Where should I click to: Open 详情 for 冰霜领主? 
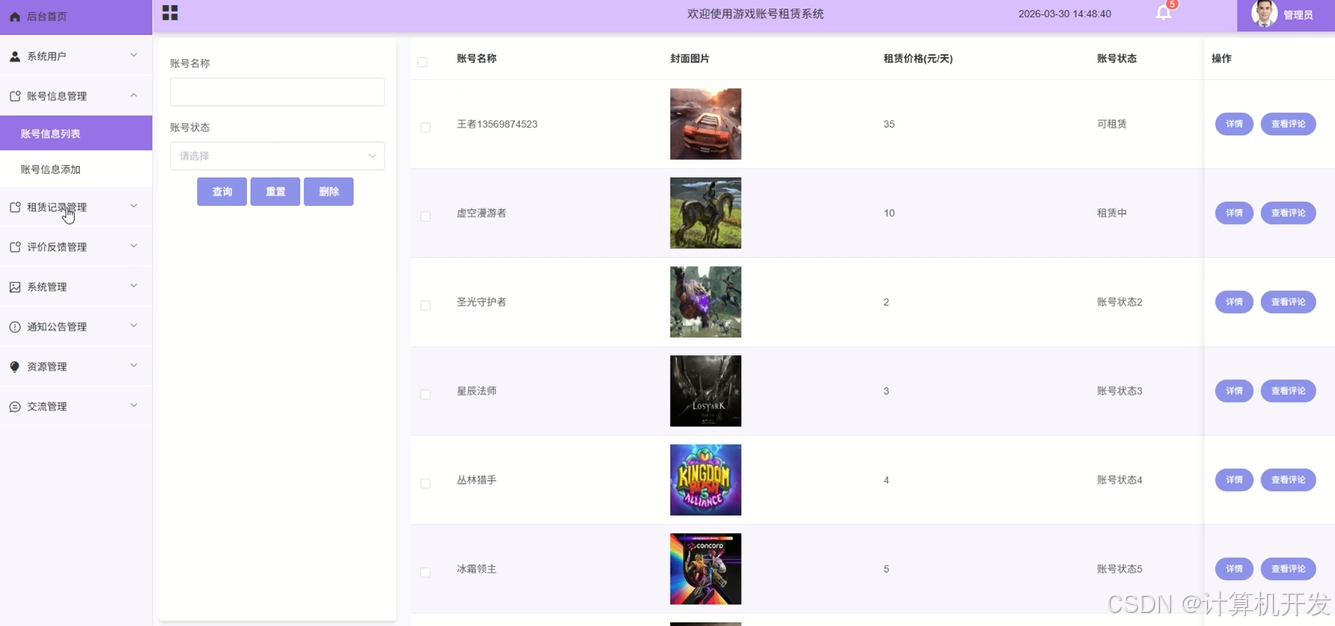pos(1234,569)
